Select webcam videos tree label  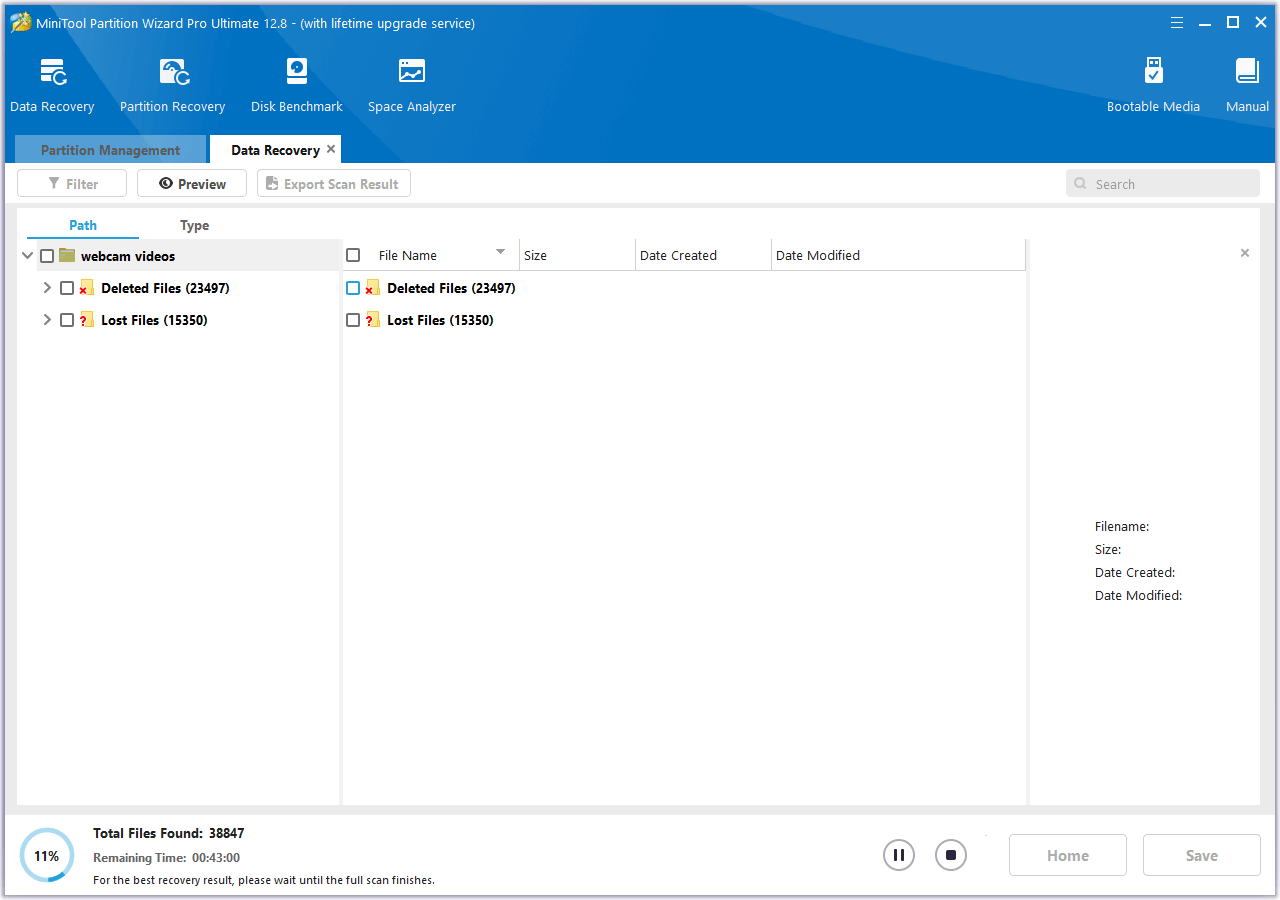click(x=128, y=256)
